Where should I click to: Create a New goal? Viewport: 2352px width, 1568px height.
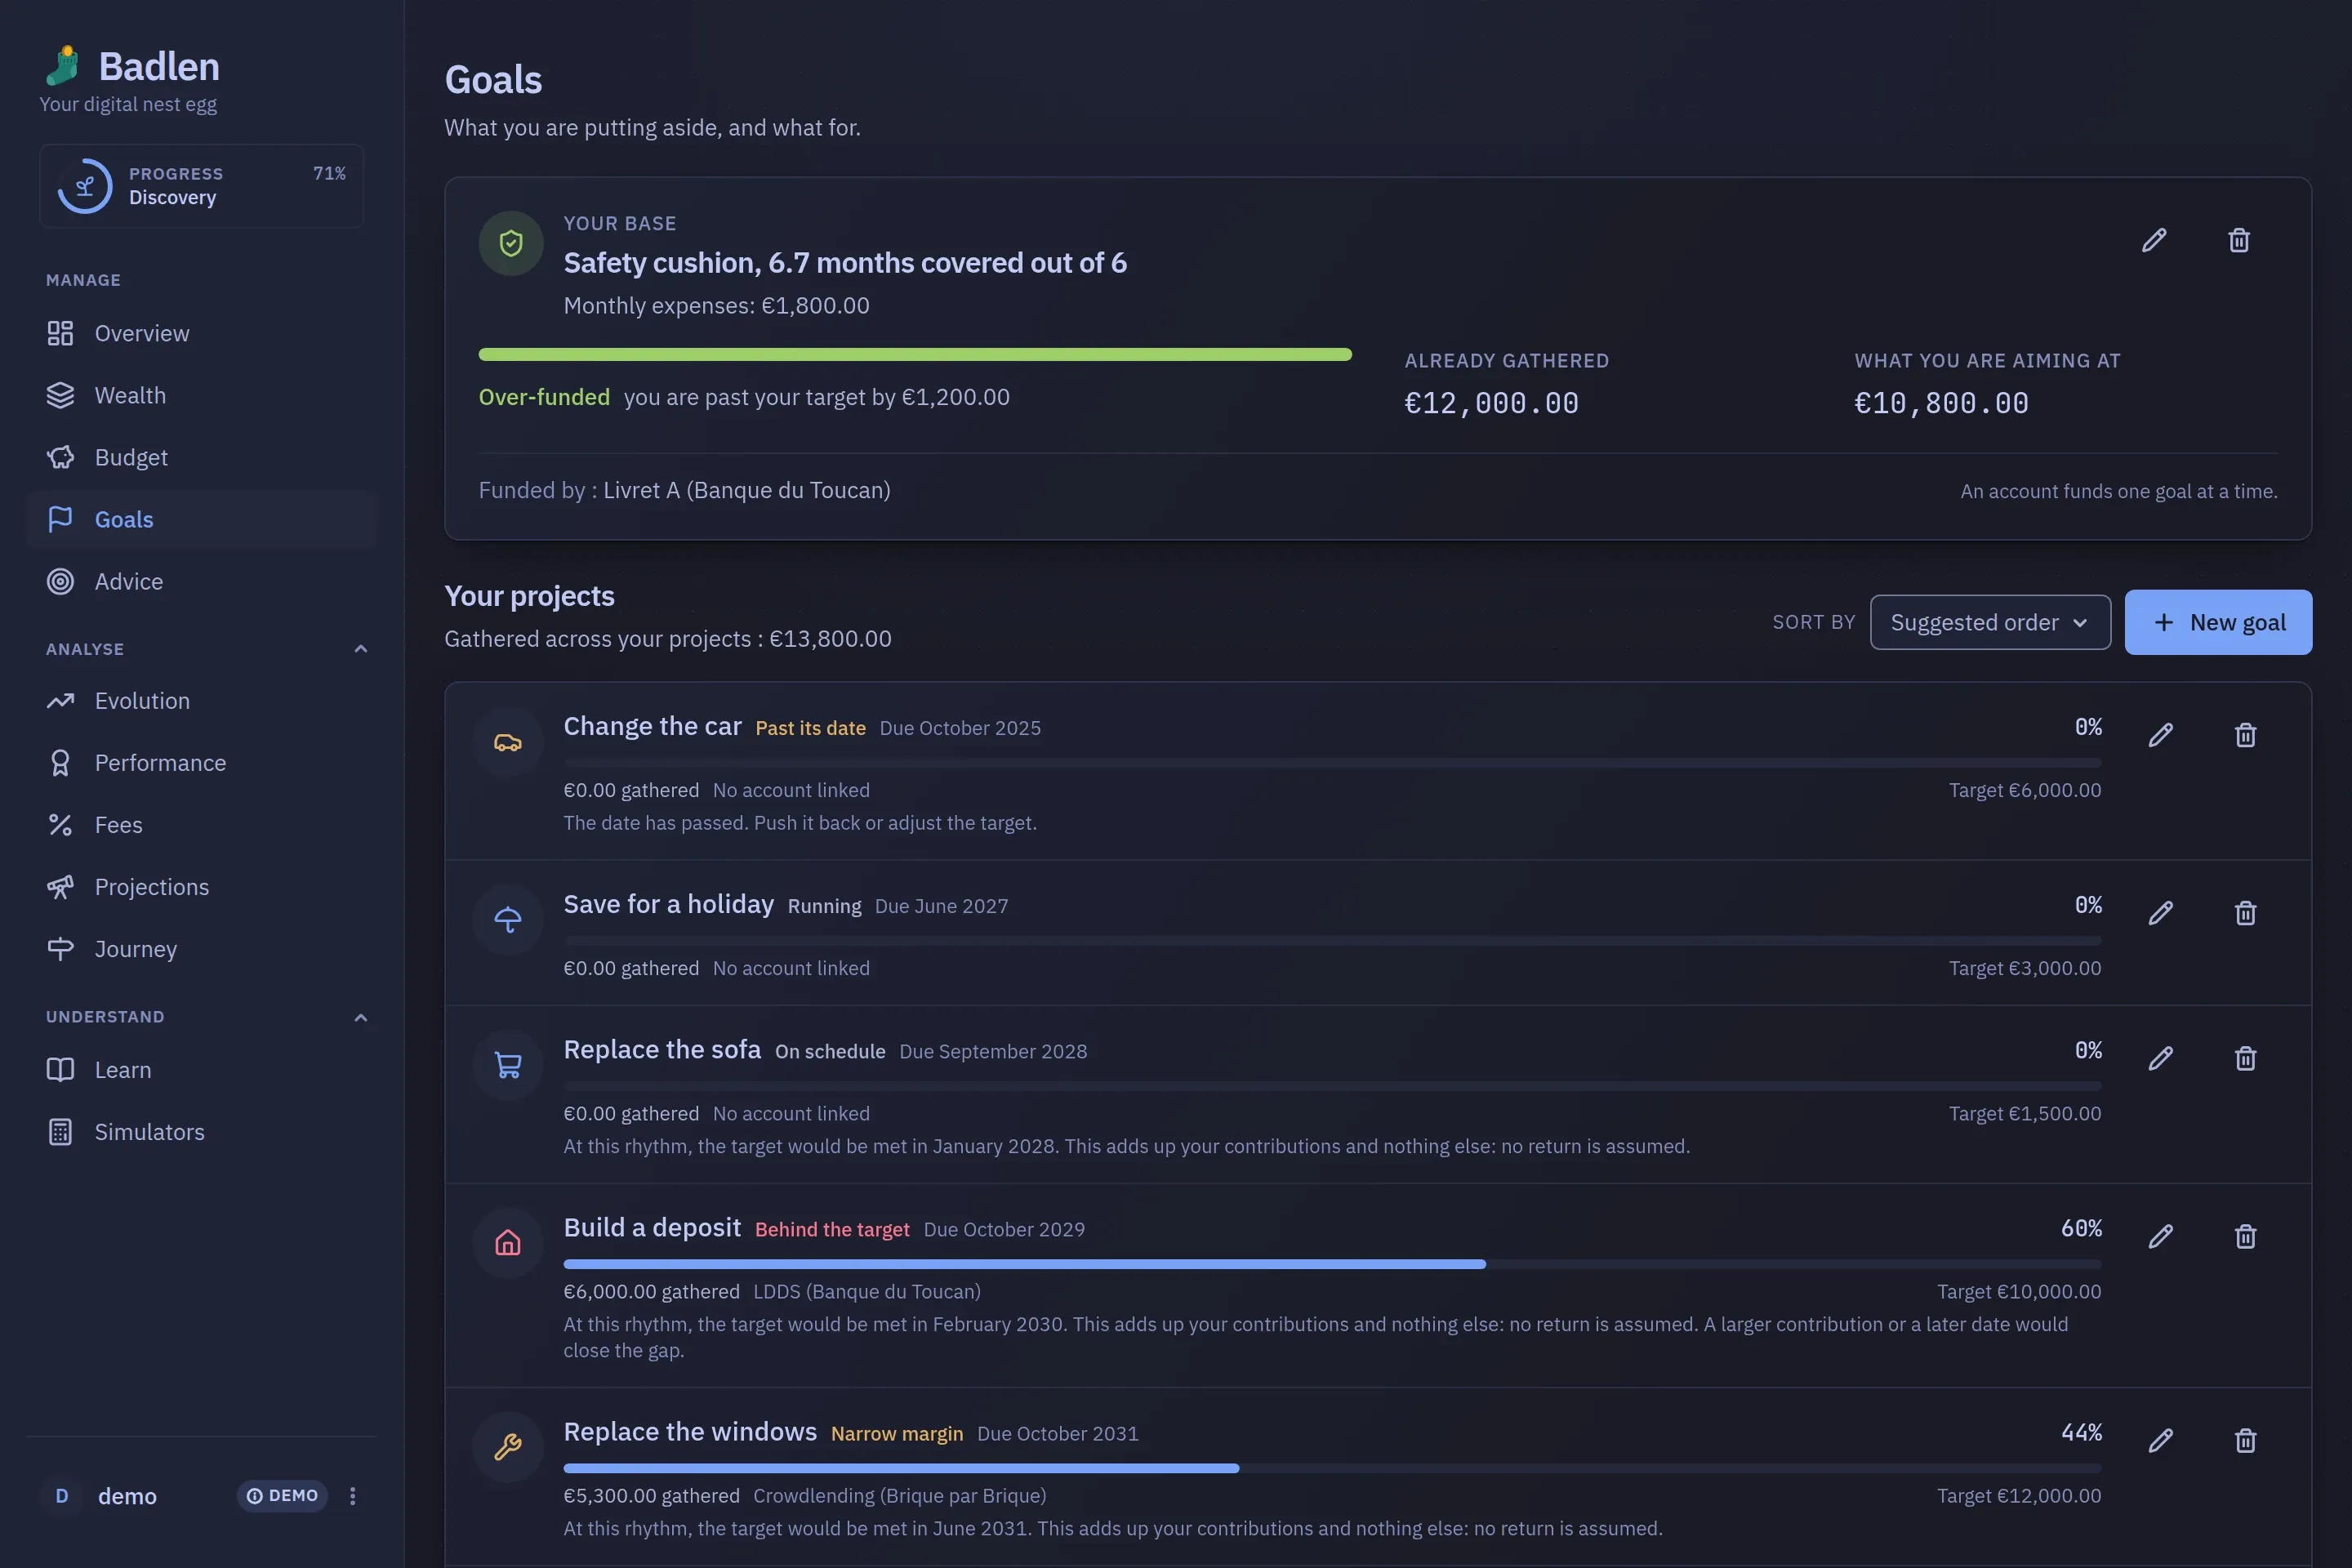pyautogui.click(x=2218, y=622)
